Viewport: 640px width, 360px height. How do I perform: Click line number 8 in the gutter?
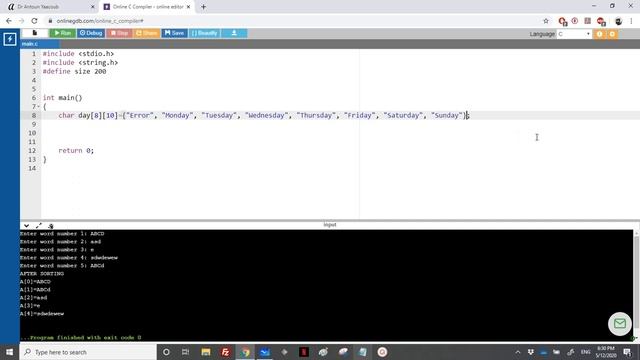pos(34,116)
